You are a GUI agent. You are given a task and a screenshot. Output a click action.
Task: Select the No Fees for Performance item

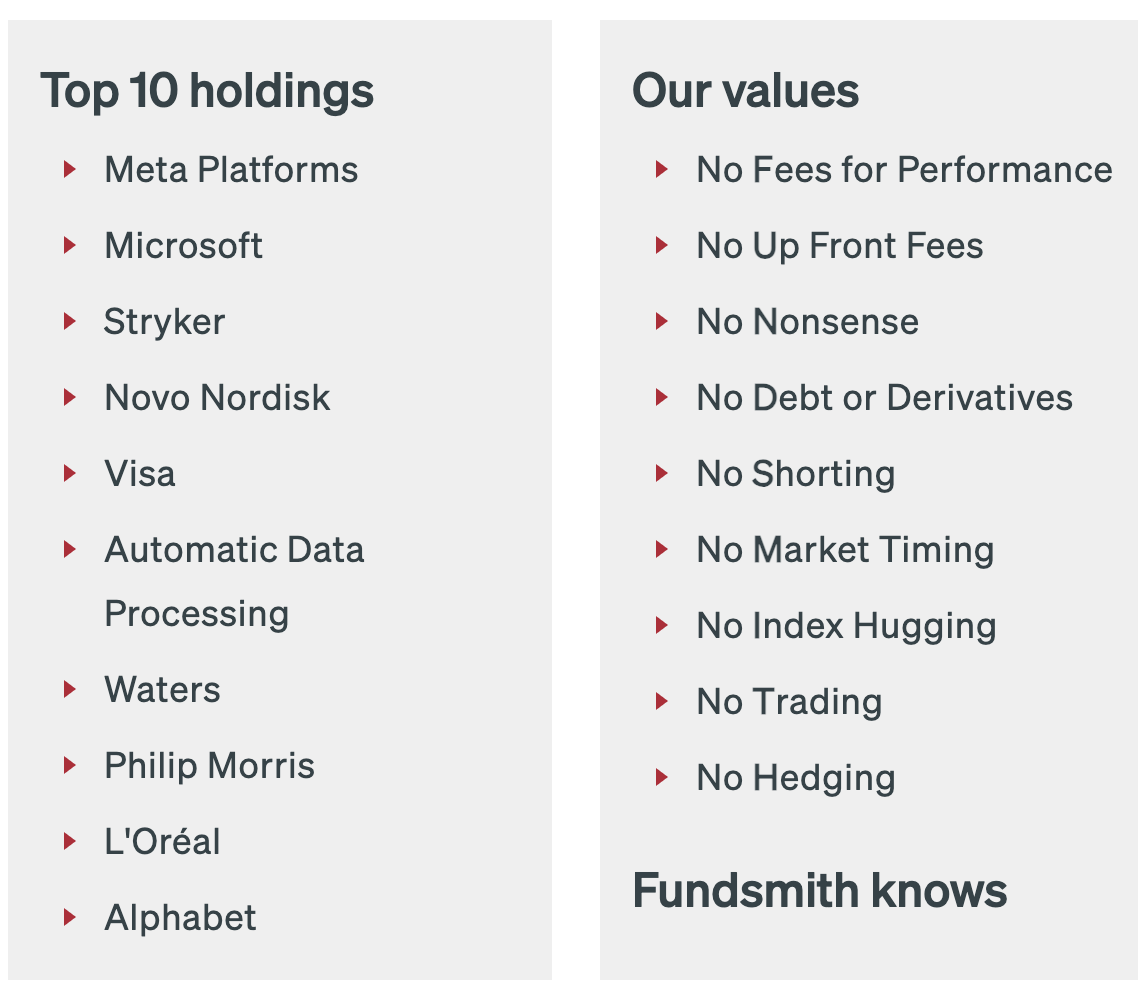[904, 170]
